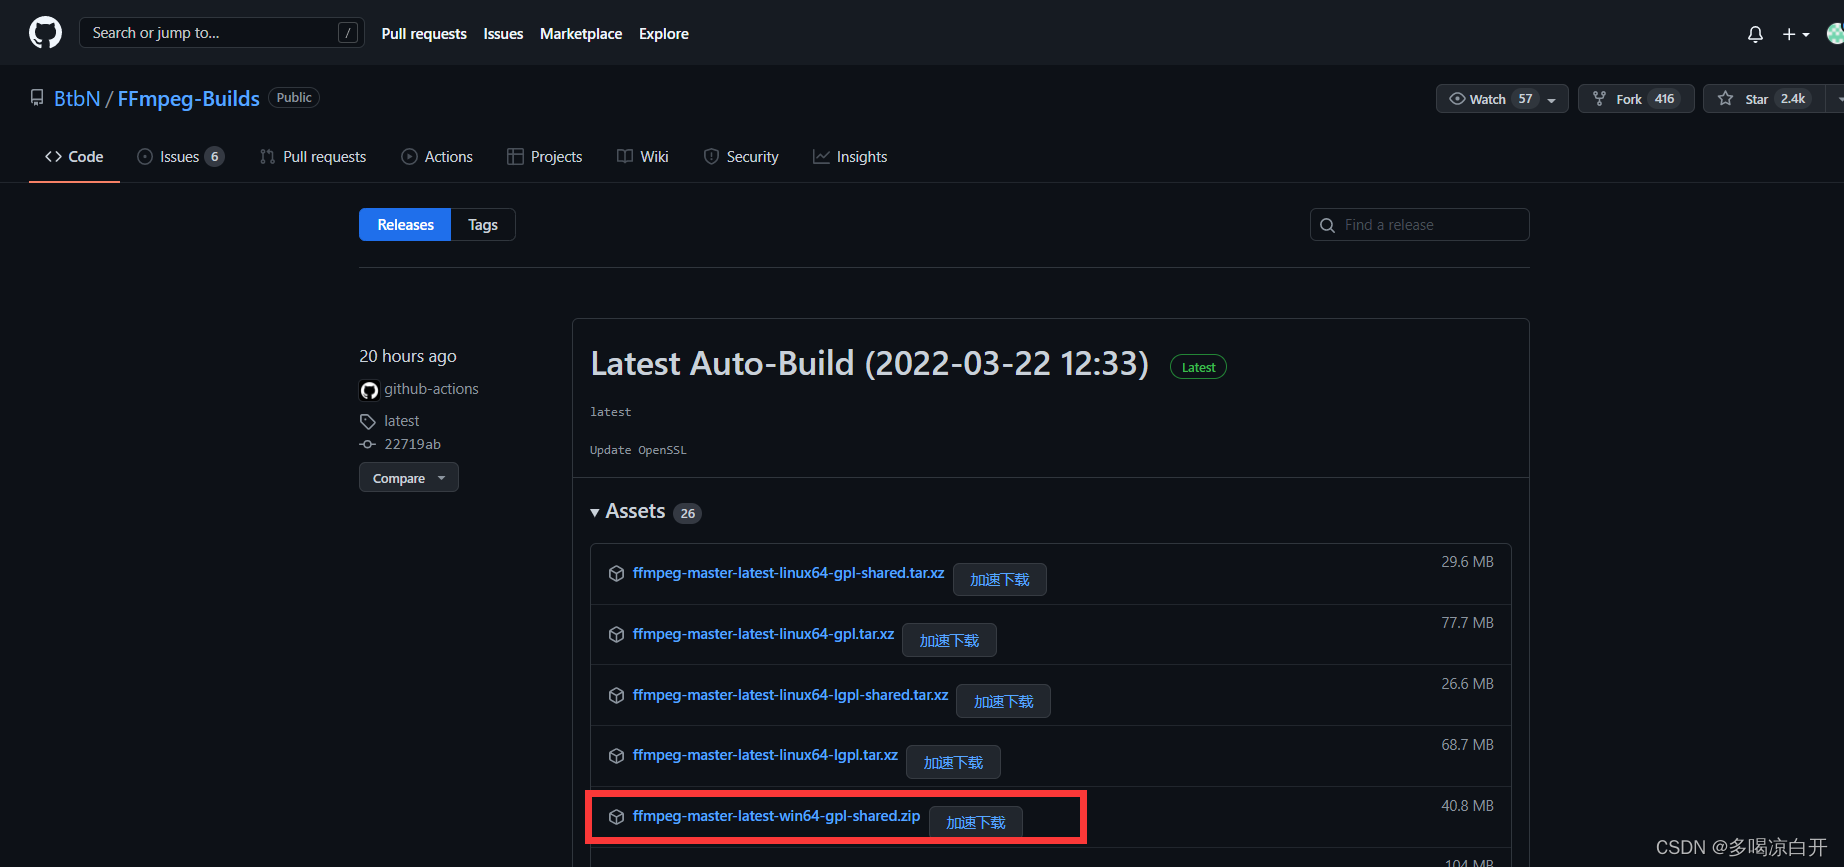Go to the Actions tab
Viewport: 1844px width, 867px height.
tap(437, 157)
